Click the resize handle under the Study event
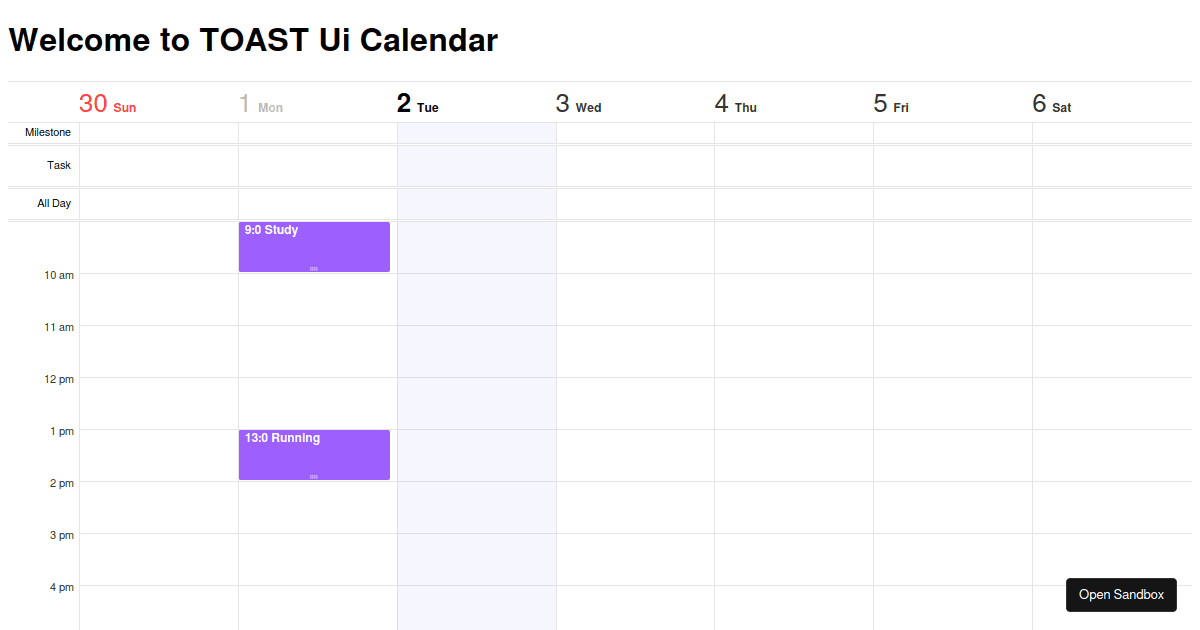 tap(313, 268)
